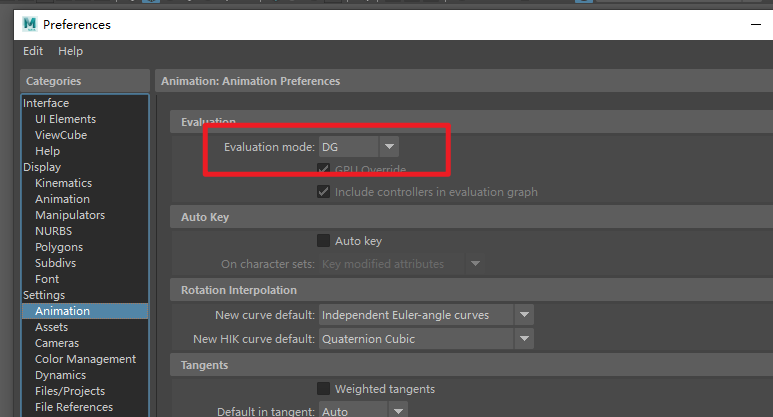The image size is (773, 417).
Task: Select Font category
Action: click(x=47, y=279)
